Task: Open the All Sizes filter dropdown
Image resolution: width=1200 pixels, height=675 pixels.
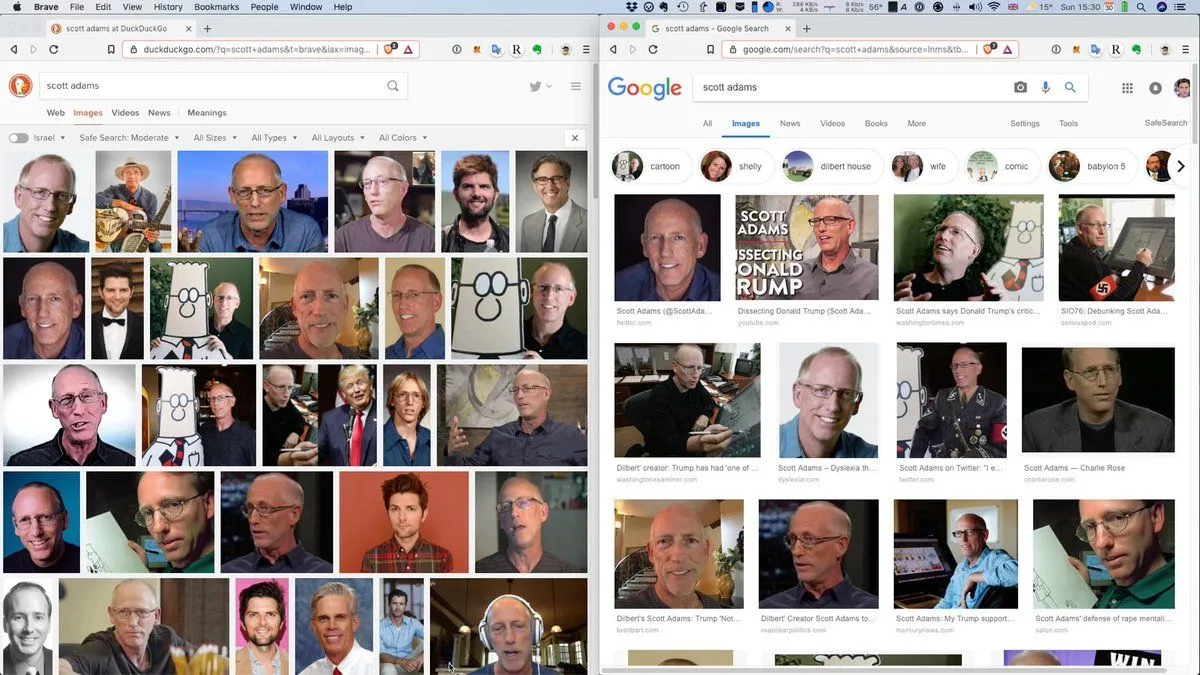Action: (x=215, y=138)
